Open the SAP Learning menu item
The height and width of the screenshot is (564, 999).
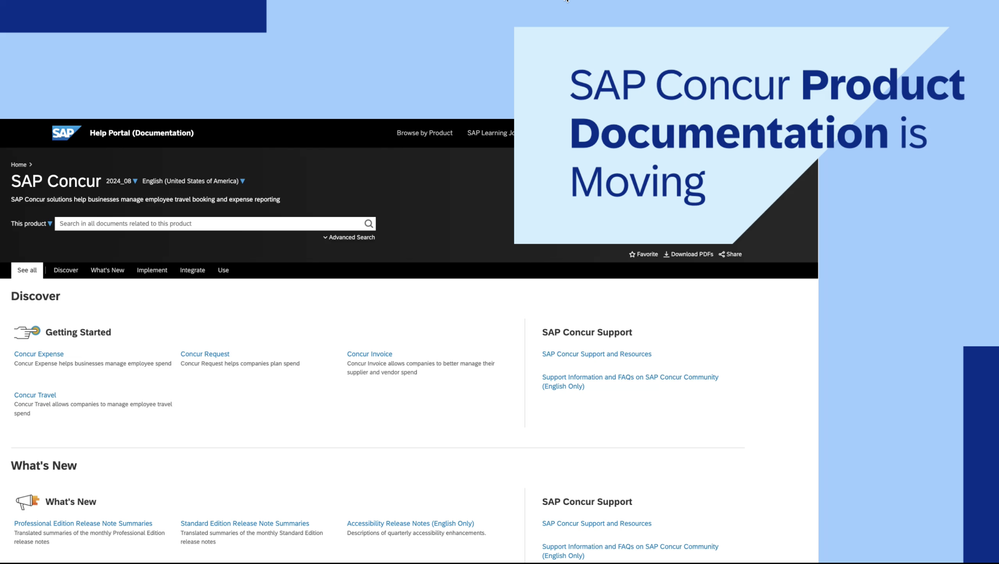tap(490, 133)
